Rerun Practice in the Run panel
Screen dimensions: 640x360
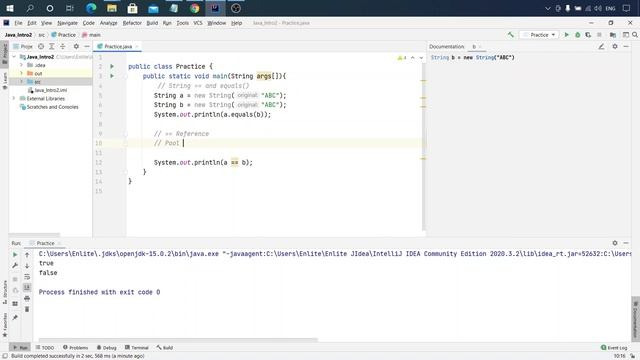[x=15, y=255]
